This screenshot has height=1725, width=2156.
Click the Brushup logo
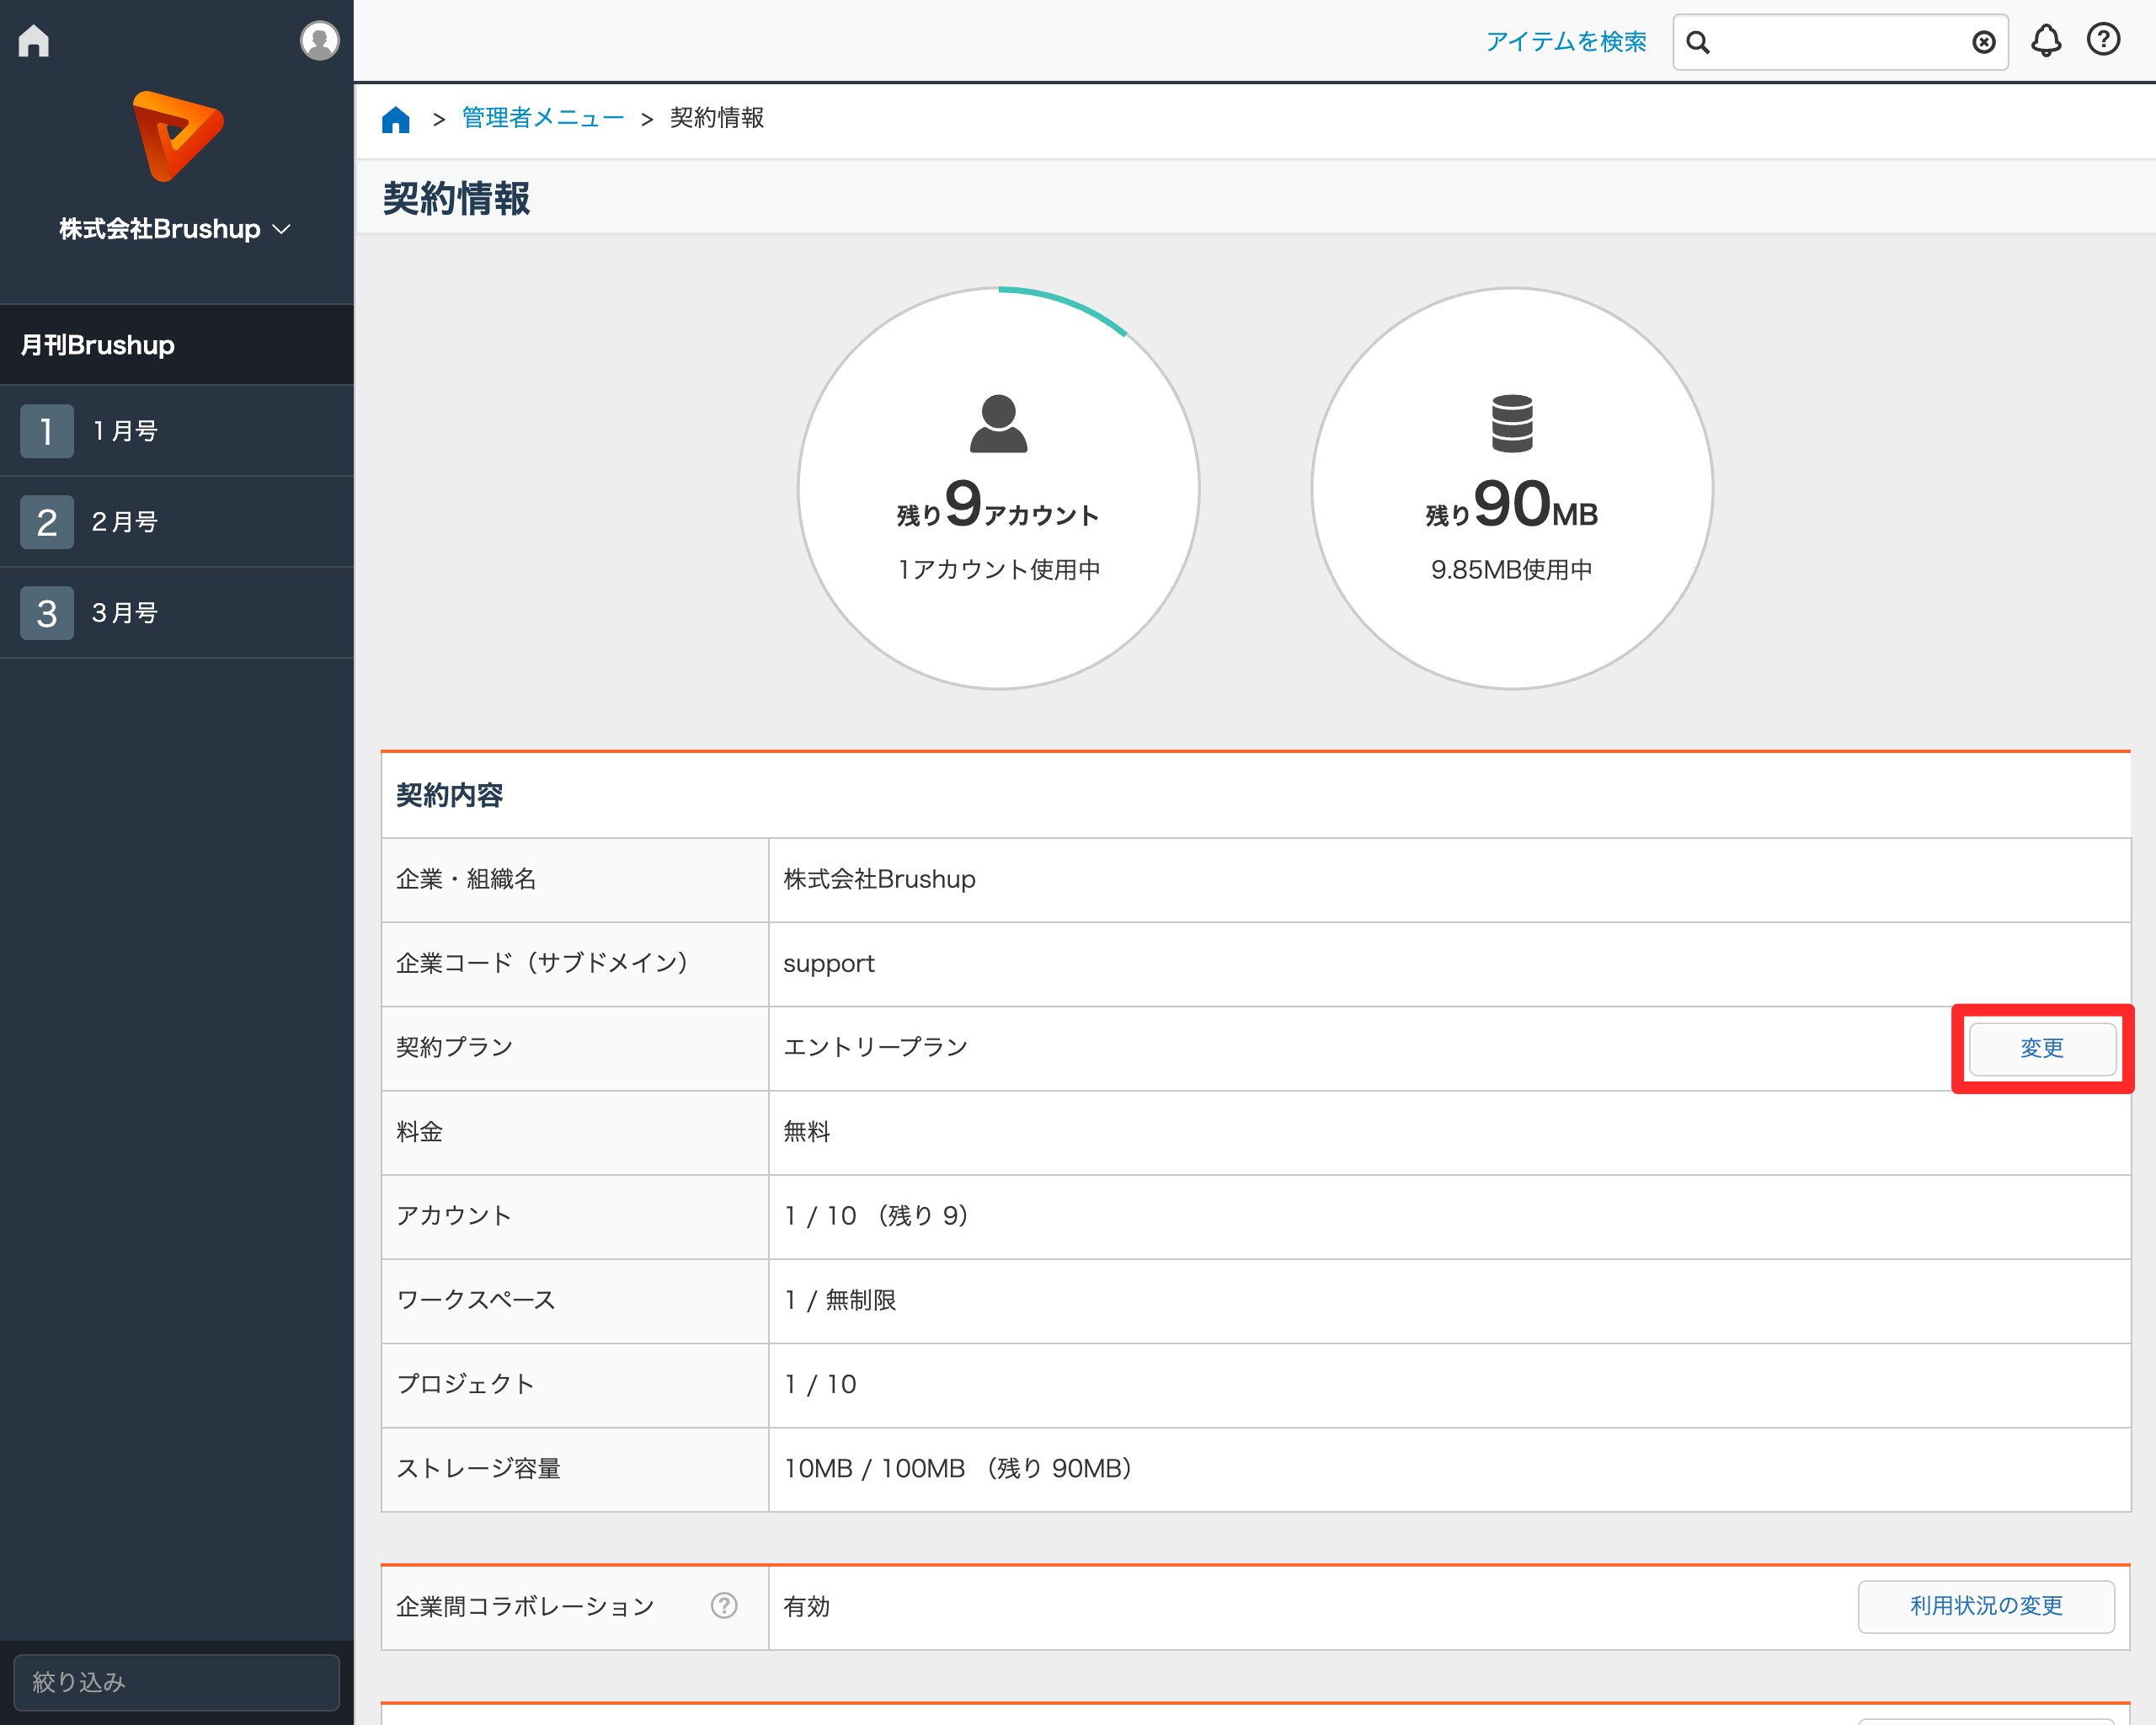click(177, 137)
